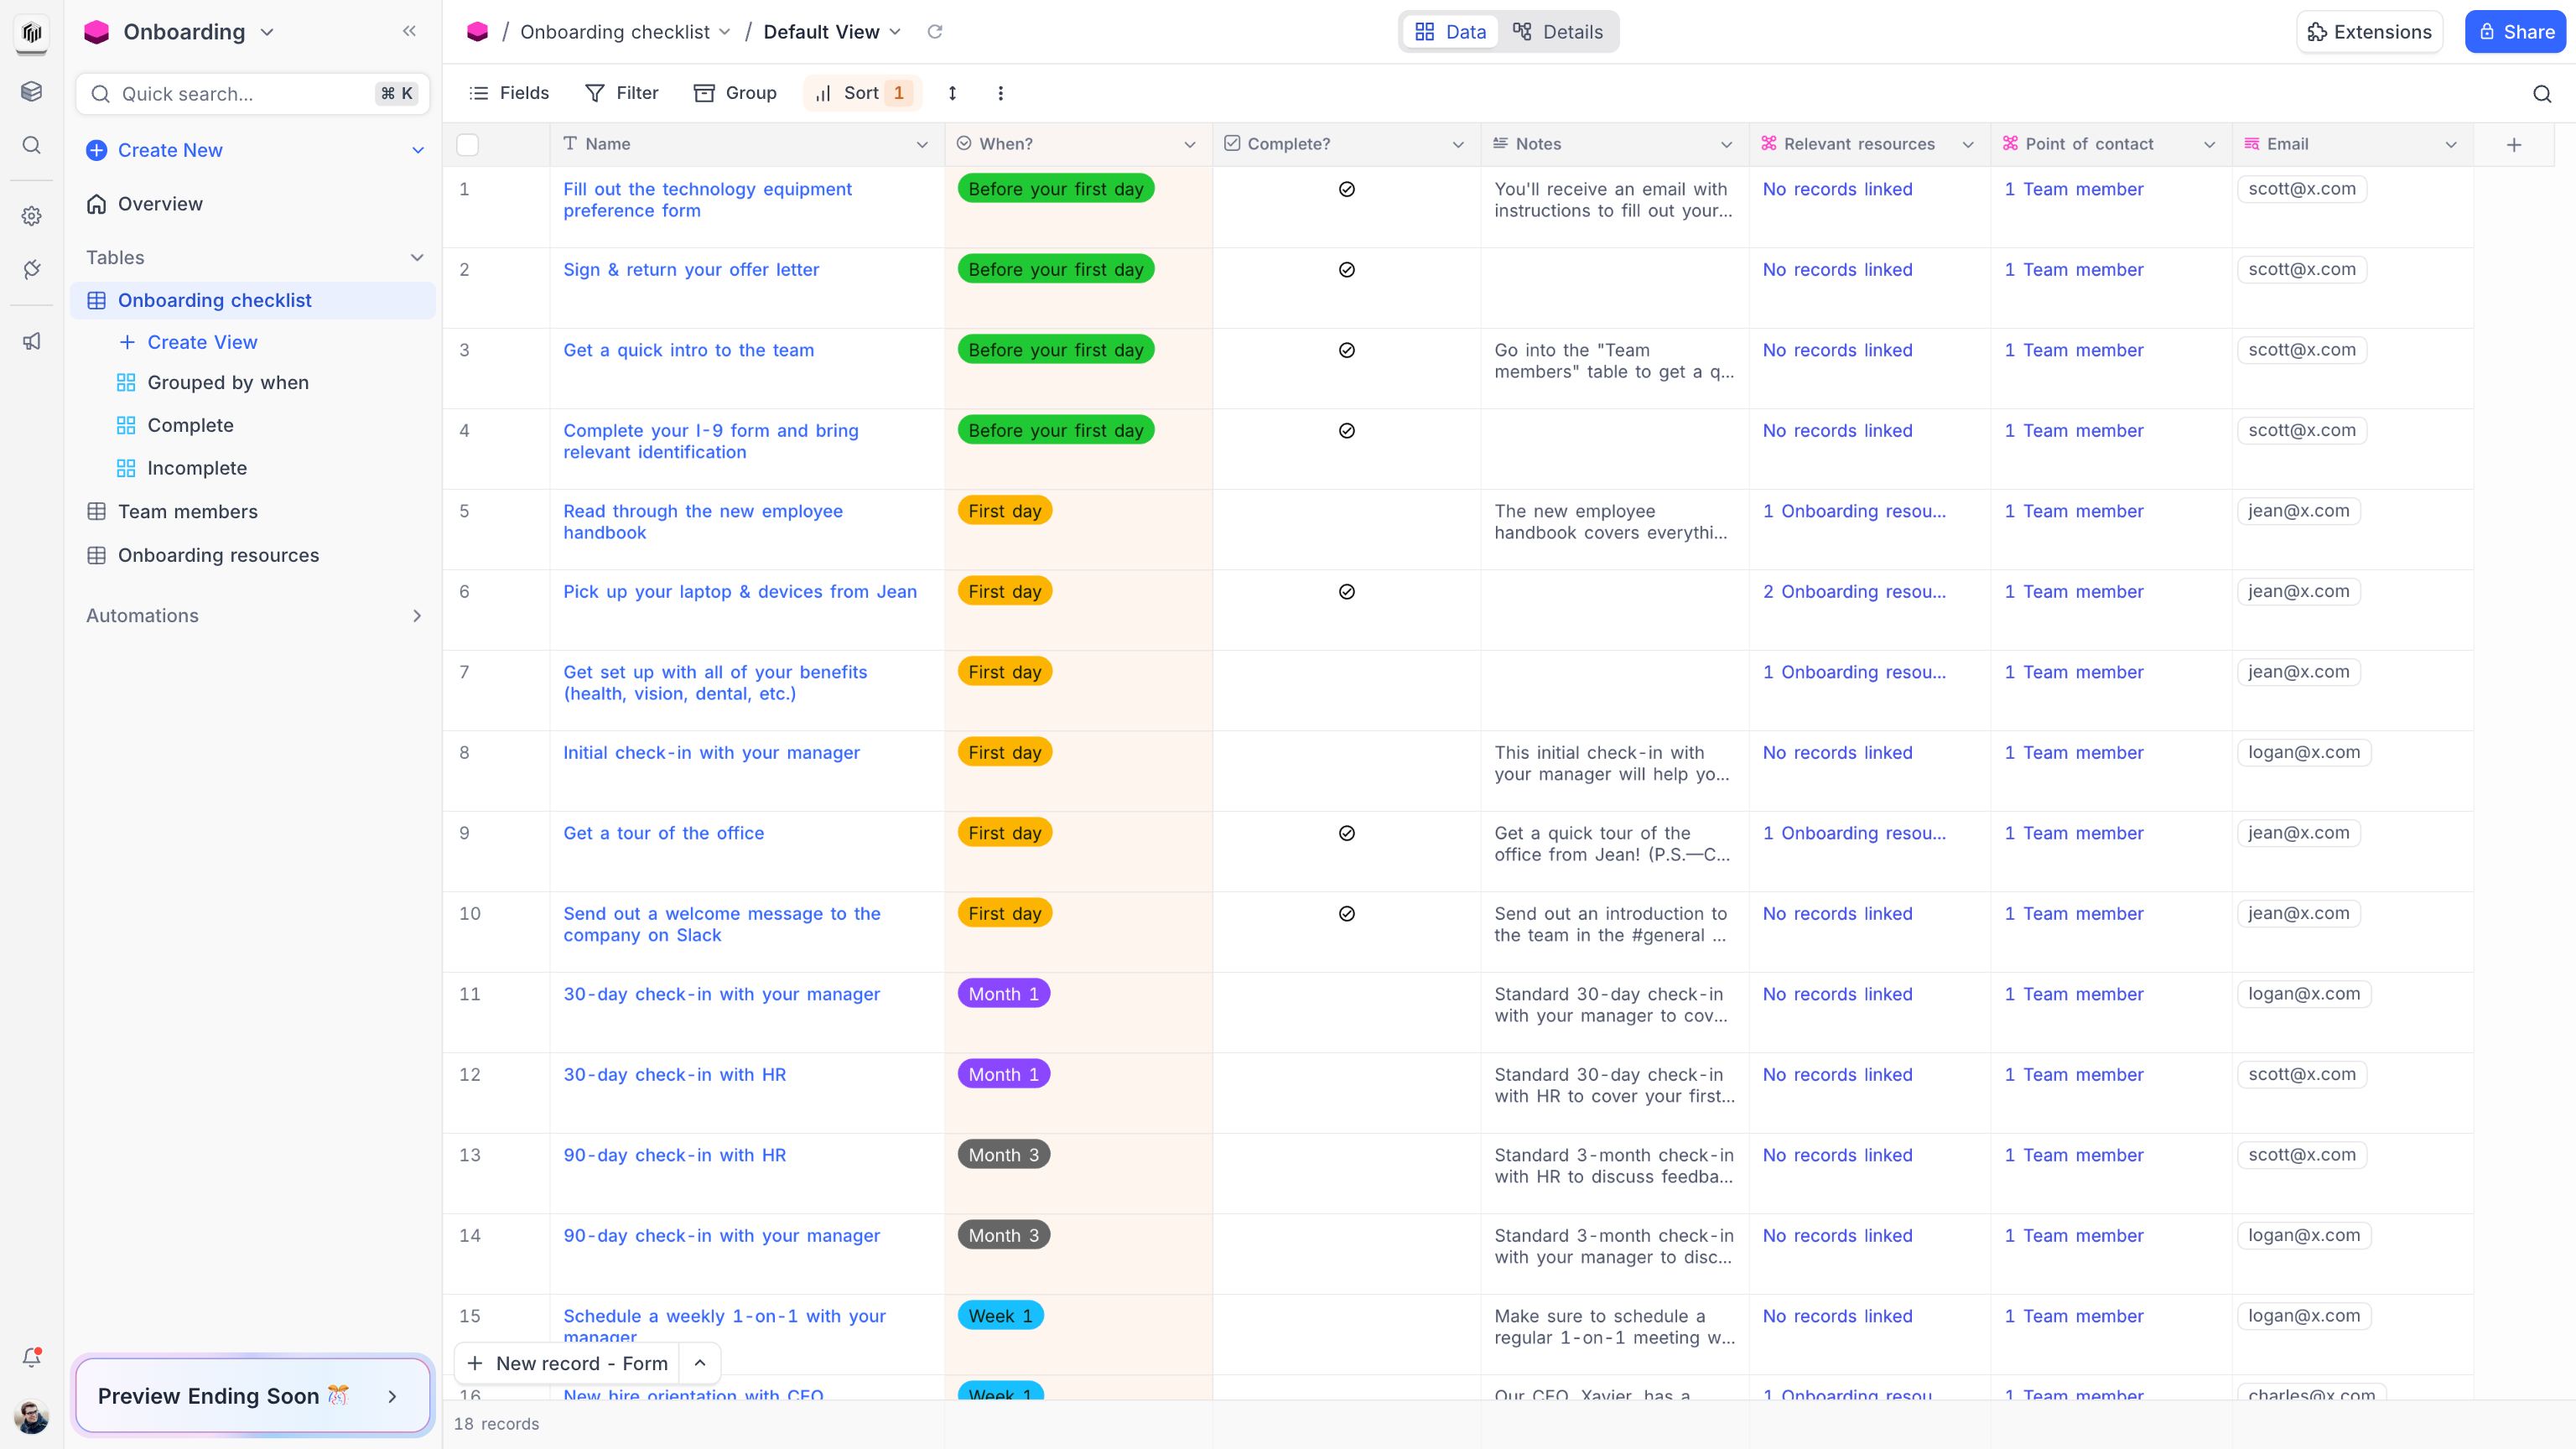
Task: Open the three-dot more options menu in toolbar
Action: (1000, 93)
